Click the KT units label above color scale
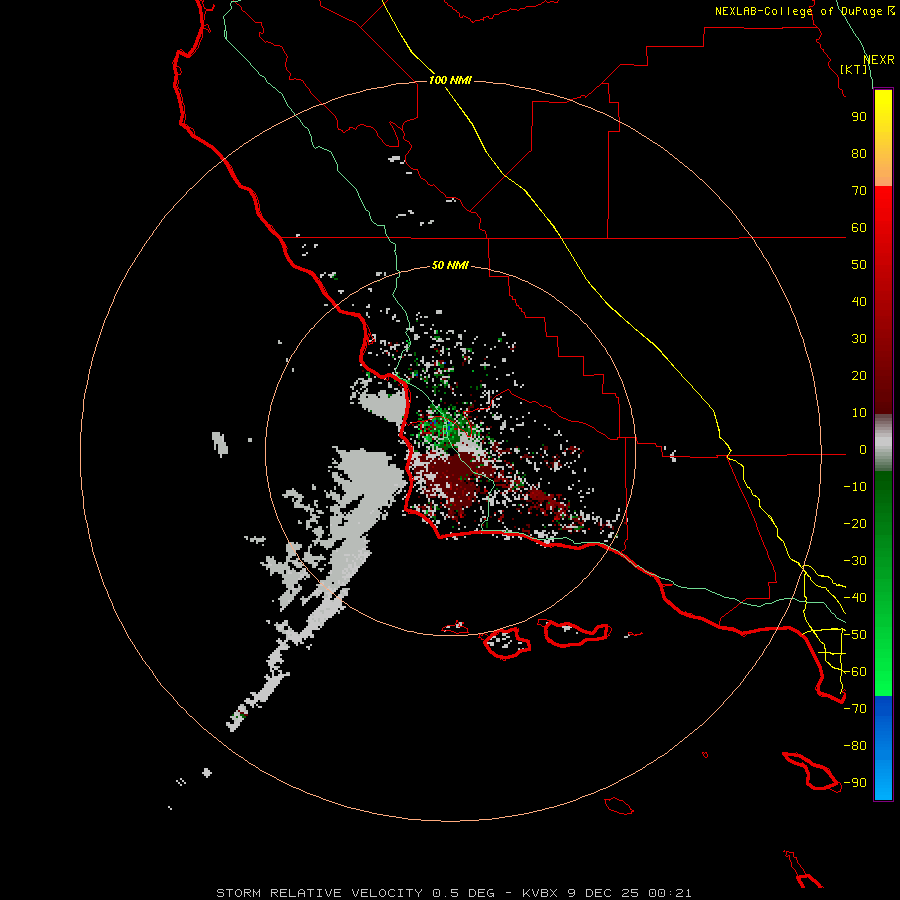The height and width of the screenshot is (900, 900). click(854, 69)
